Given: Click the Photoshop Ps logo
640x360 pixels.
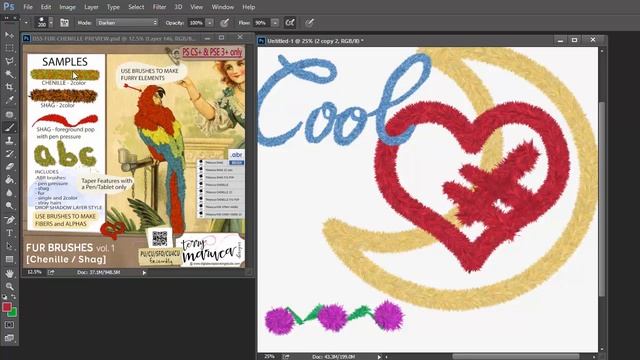Looking at the screenshot, I should click(x=9, y=7).
